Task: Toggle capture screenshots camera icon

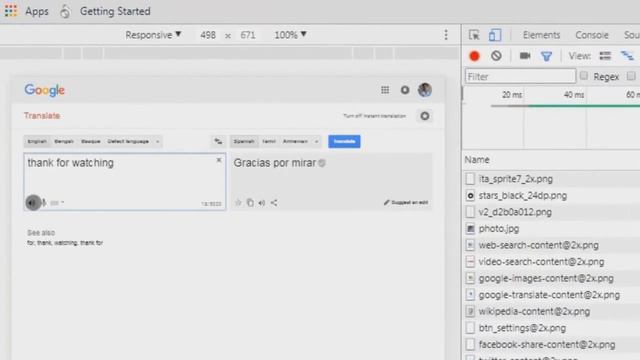Action: tap(525, 56)
